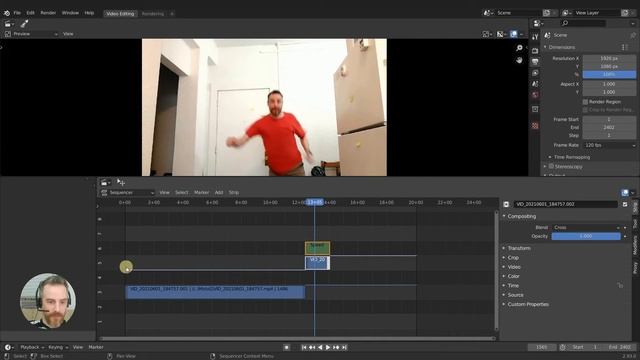This screenshot has width=640, height=360.
Task: Toggle the Stereoscopy checkbox
Action: tap(551, 166)
